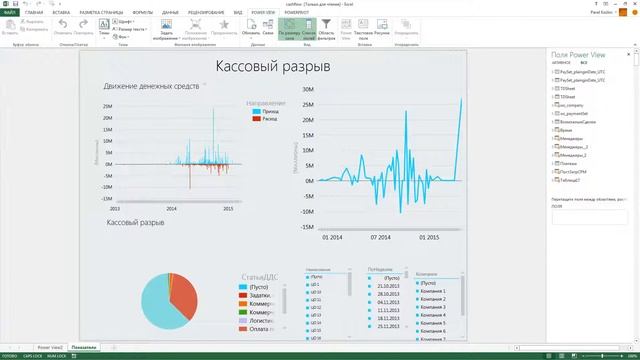Click the user account picture icon
640x360 pixels.
coord(623,13)
